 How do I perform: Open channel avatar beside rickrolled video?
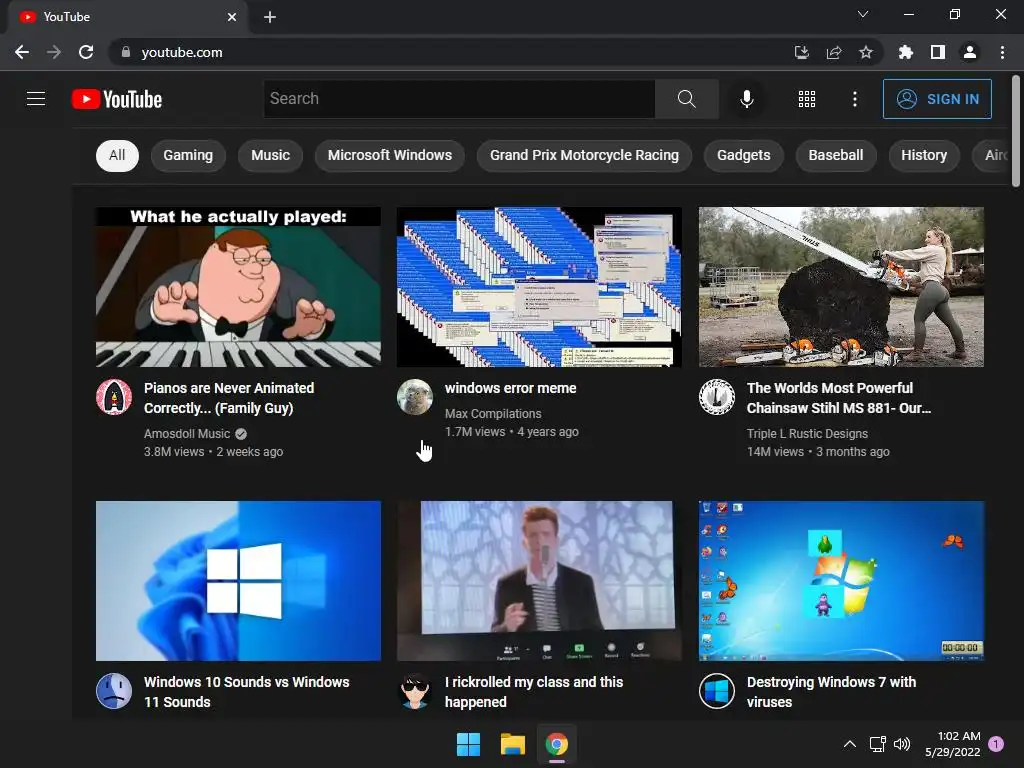point(415,691)
